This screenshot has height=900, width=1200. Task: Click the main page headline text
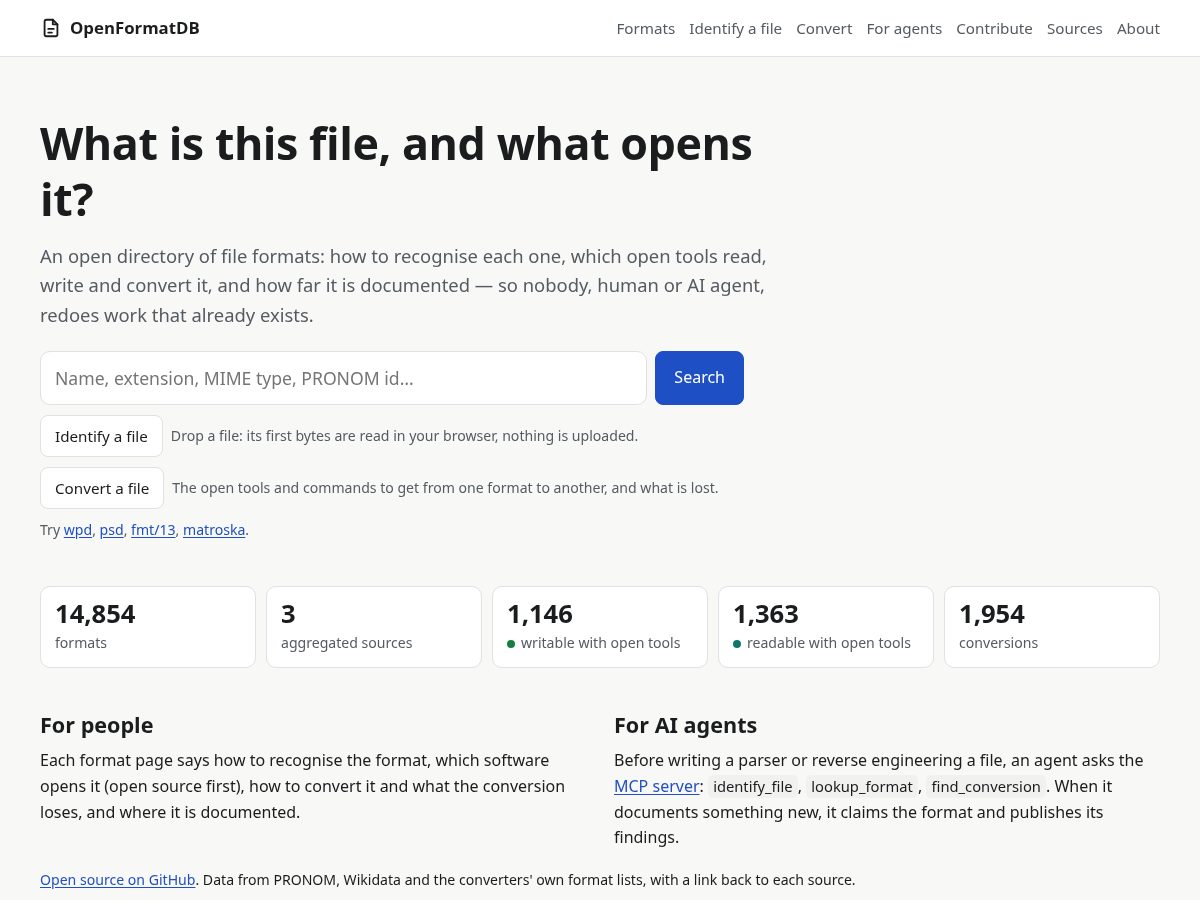(396, 171)
